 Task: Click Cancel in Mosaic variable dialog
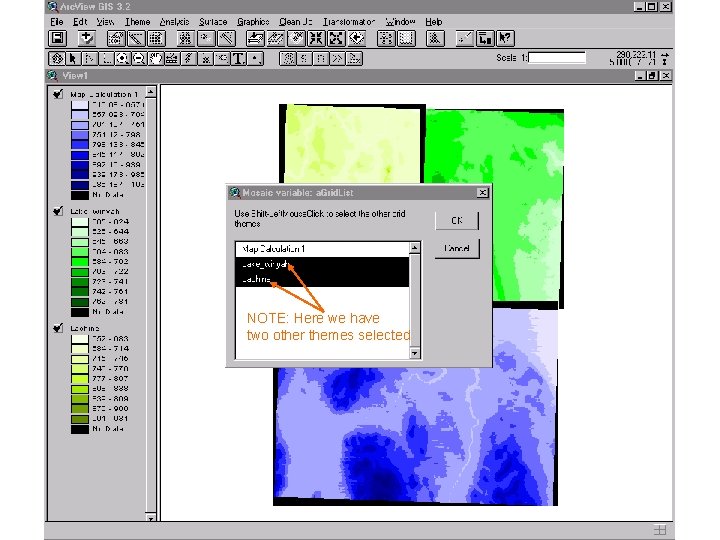coord(457,248)
